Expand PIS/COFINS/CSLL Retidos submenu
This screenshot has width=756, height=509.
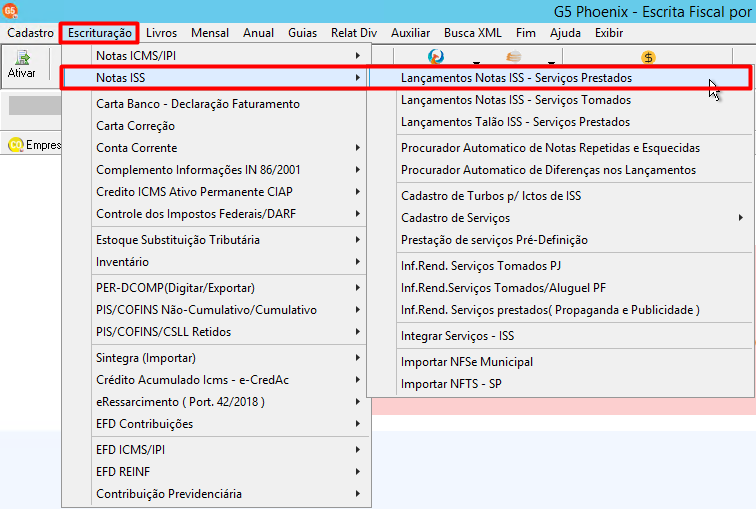[x=215, y=332]
